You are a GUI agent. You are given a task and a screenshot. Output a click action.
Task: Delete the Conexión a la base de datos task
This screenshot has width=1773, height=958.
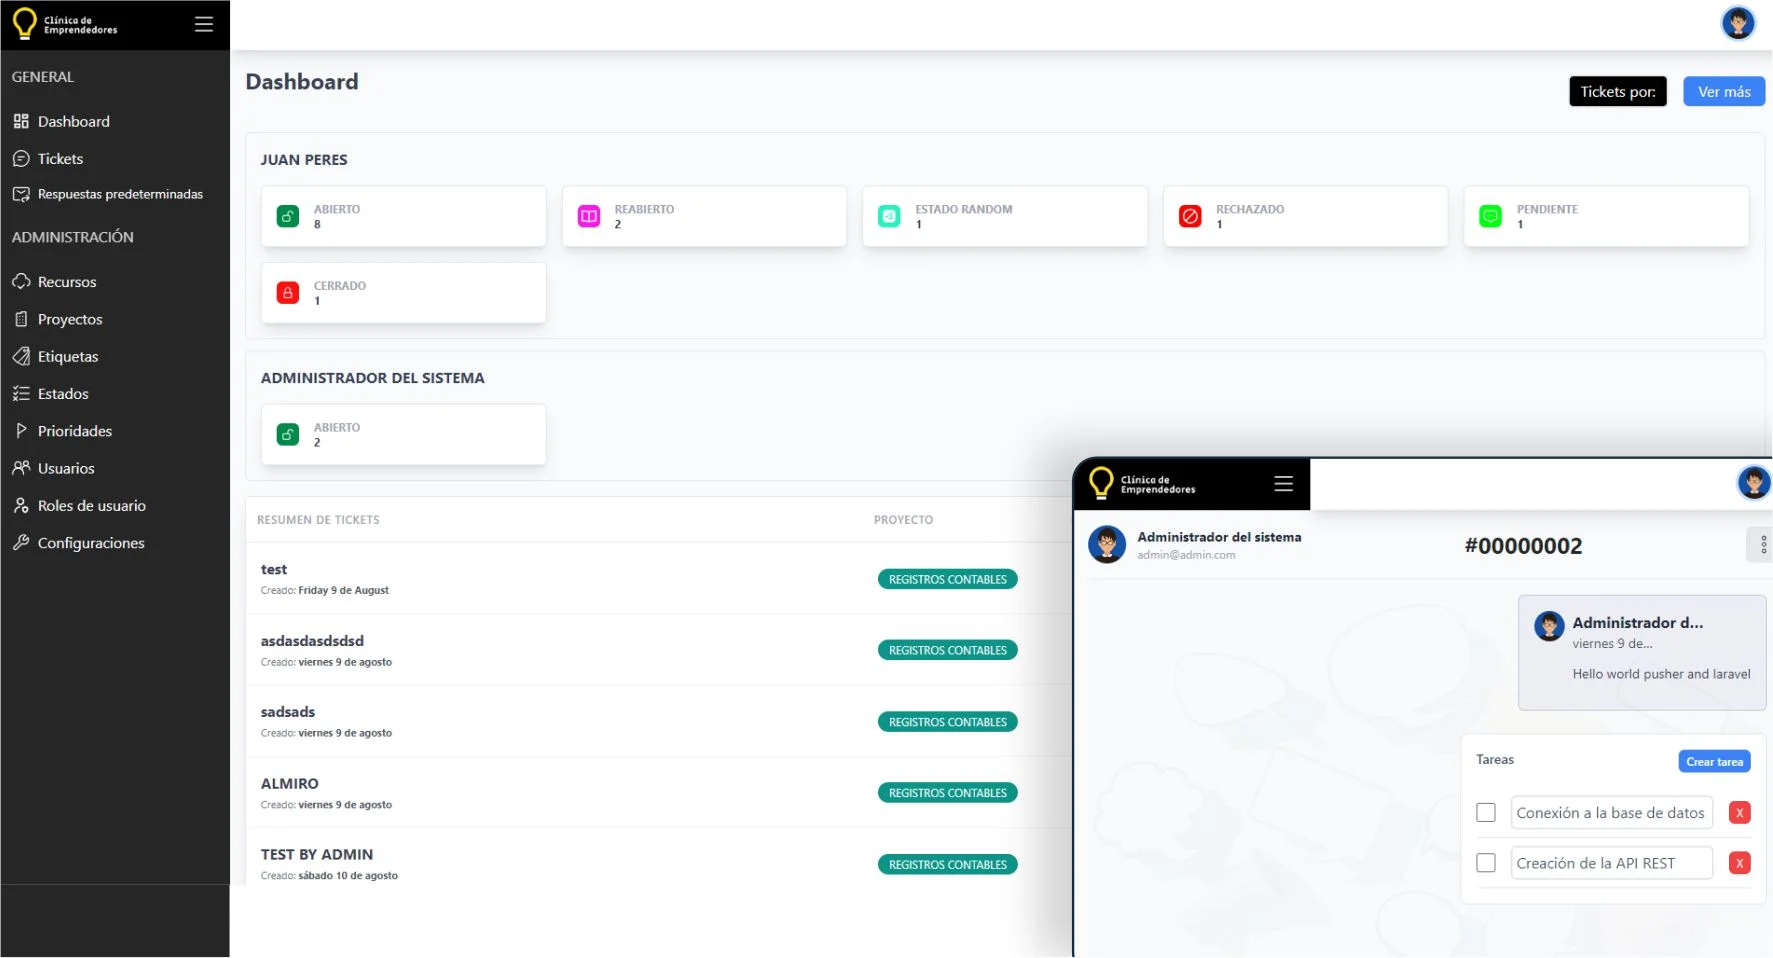tap(1740, 813)
